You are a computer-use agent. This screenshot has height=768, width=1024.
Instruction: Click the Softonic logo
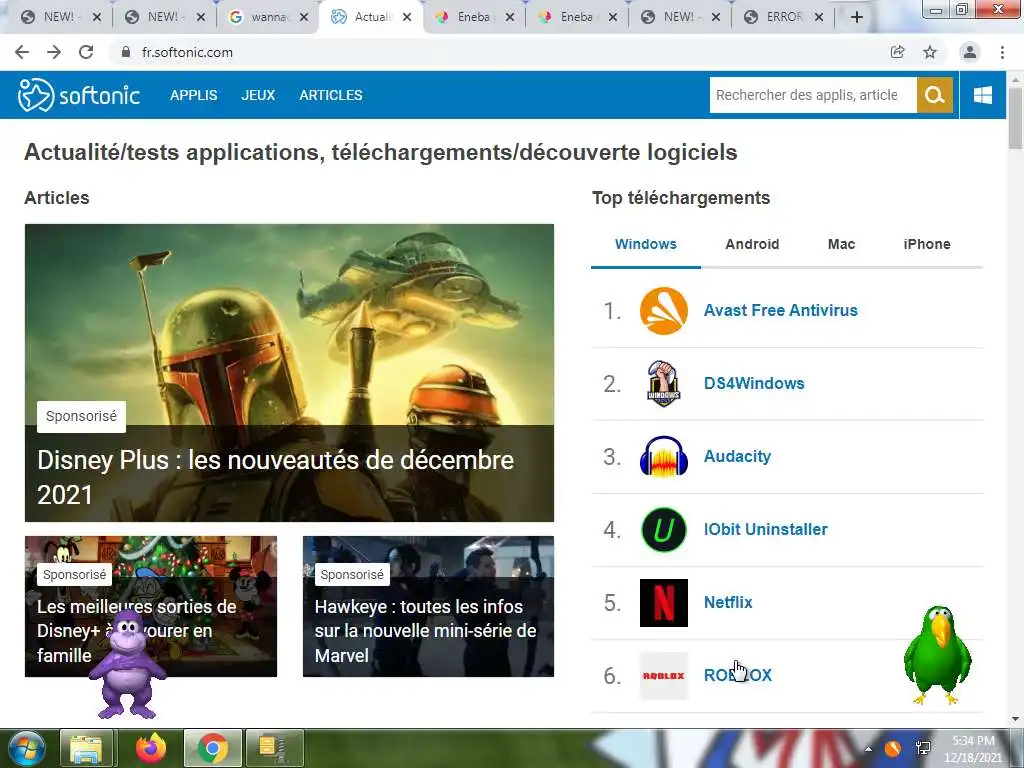tap(78, 95)
